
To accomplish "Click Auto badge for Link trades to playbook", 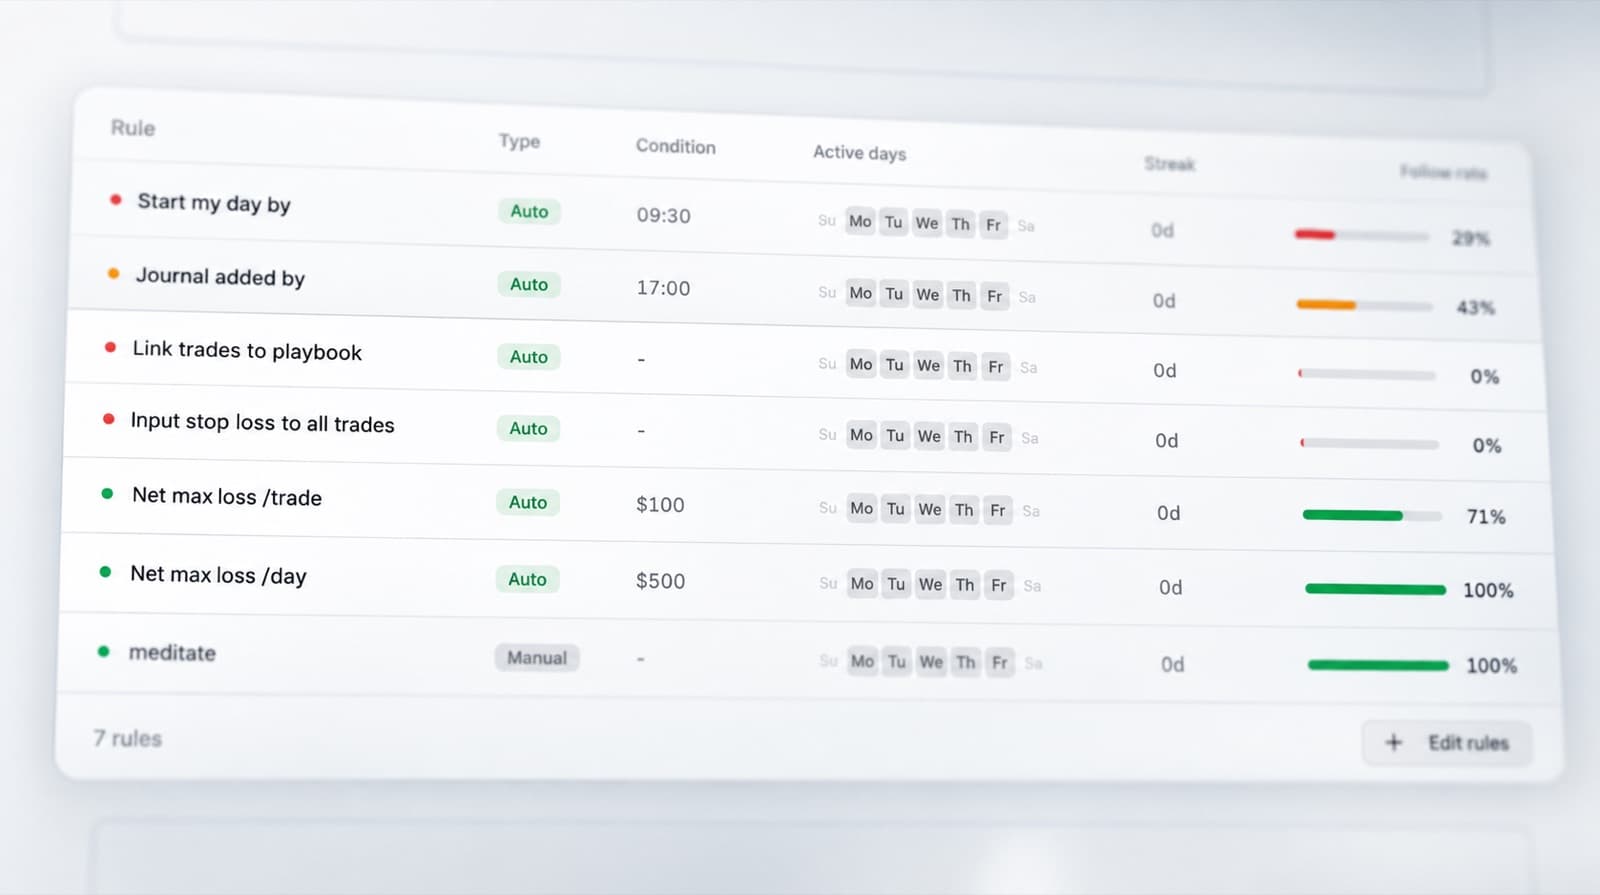I will [x=528, y=356].
